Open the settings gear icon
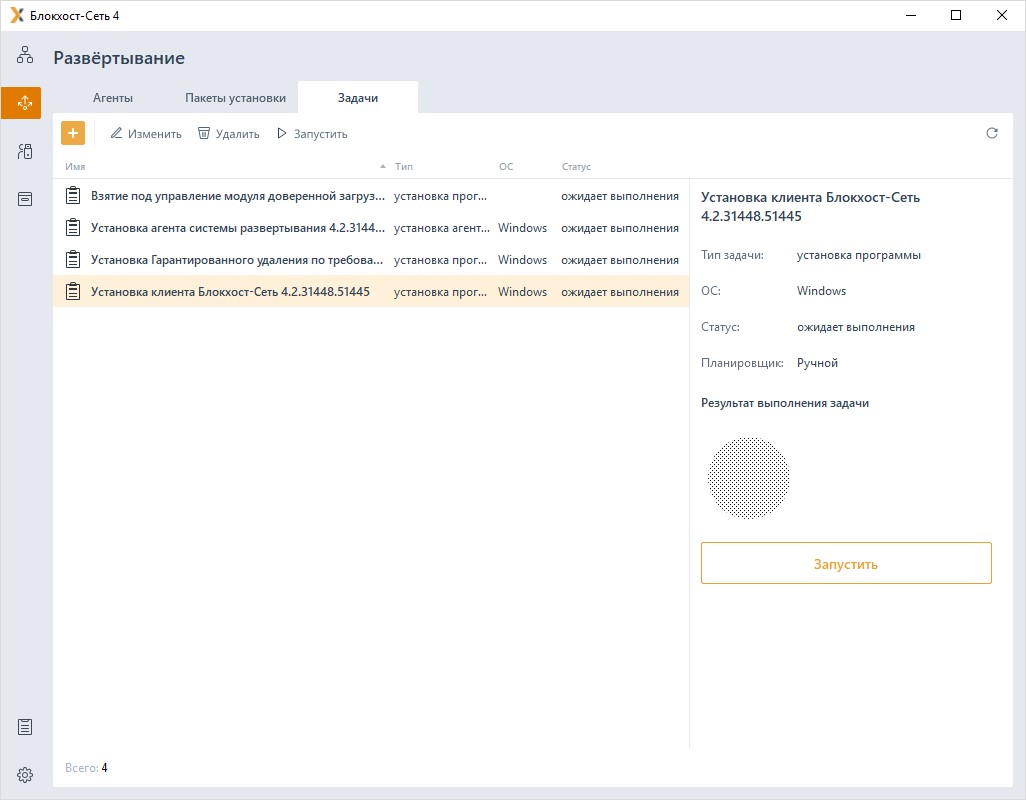Screen dimensions: 1026x800 pyautogui.click(x=25, y=775)
